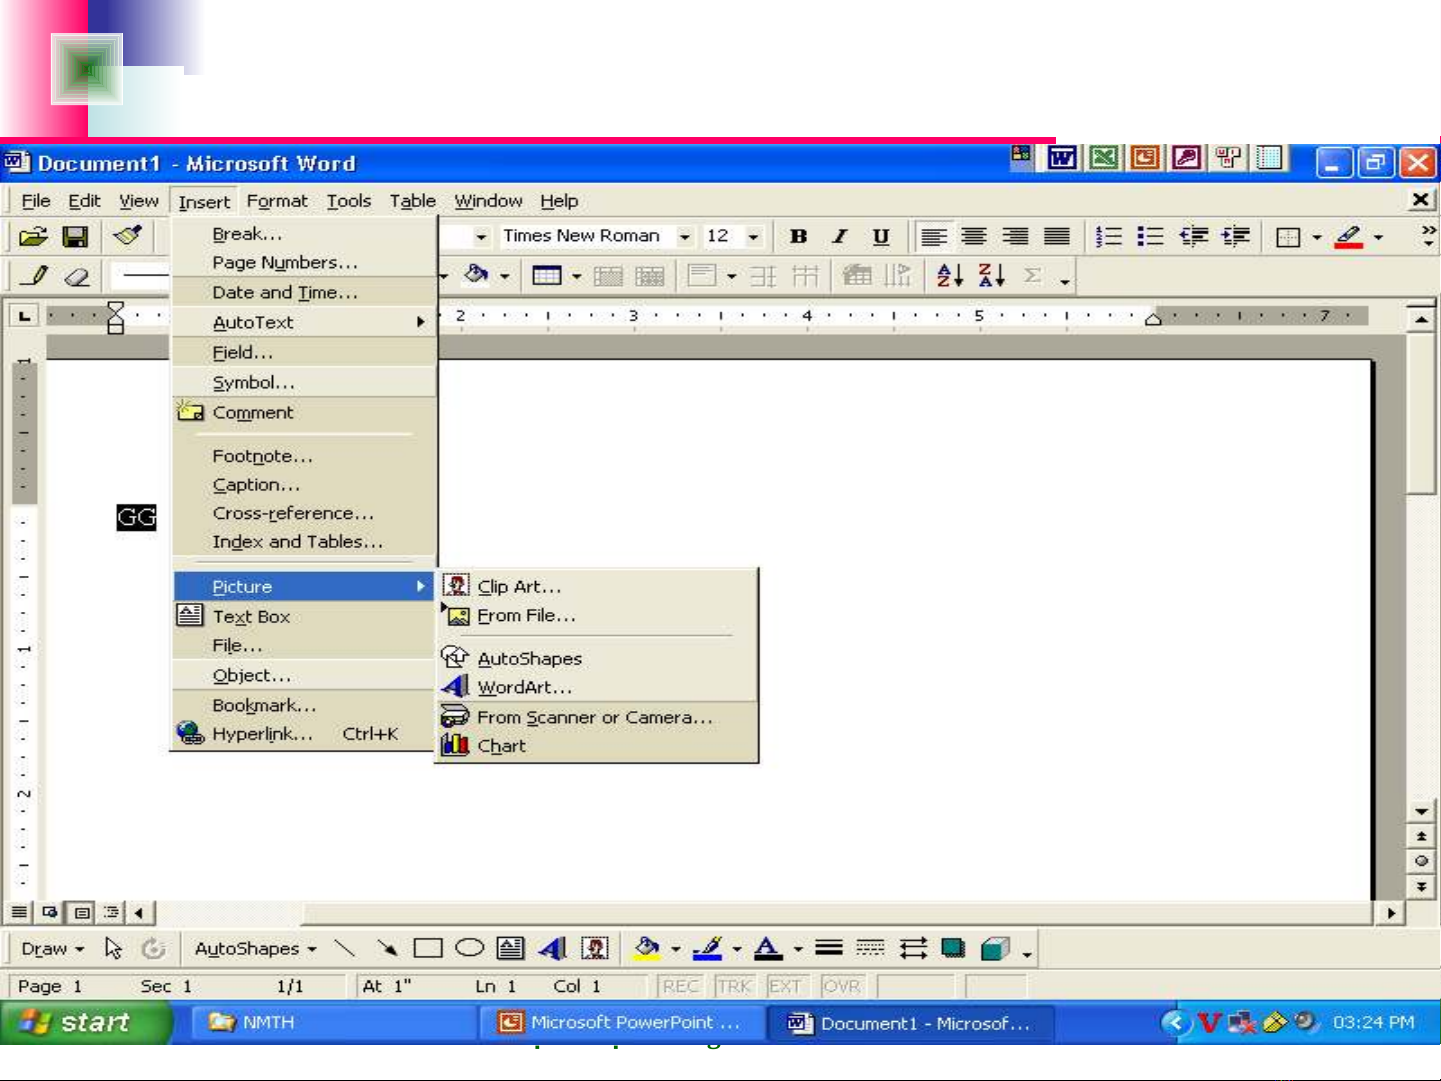Open the font size 12 dropdown
The image size is (1441, 1081).
[x=753, y=237]
